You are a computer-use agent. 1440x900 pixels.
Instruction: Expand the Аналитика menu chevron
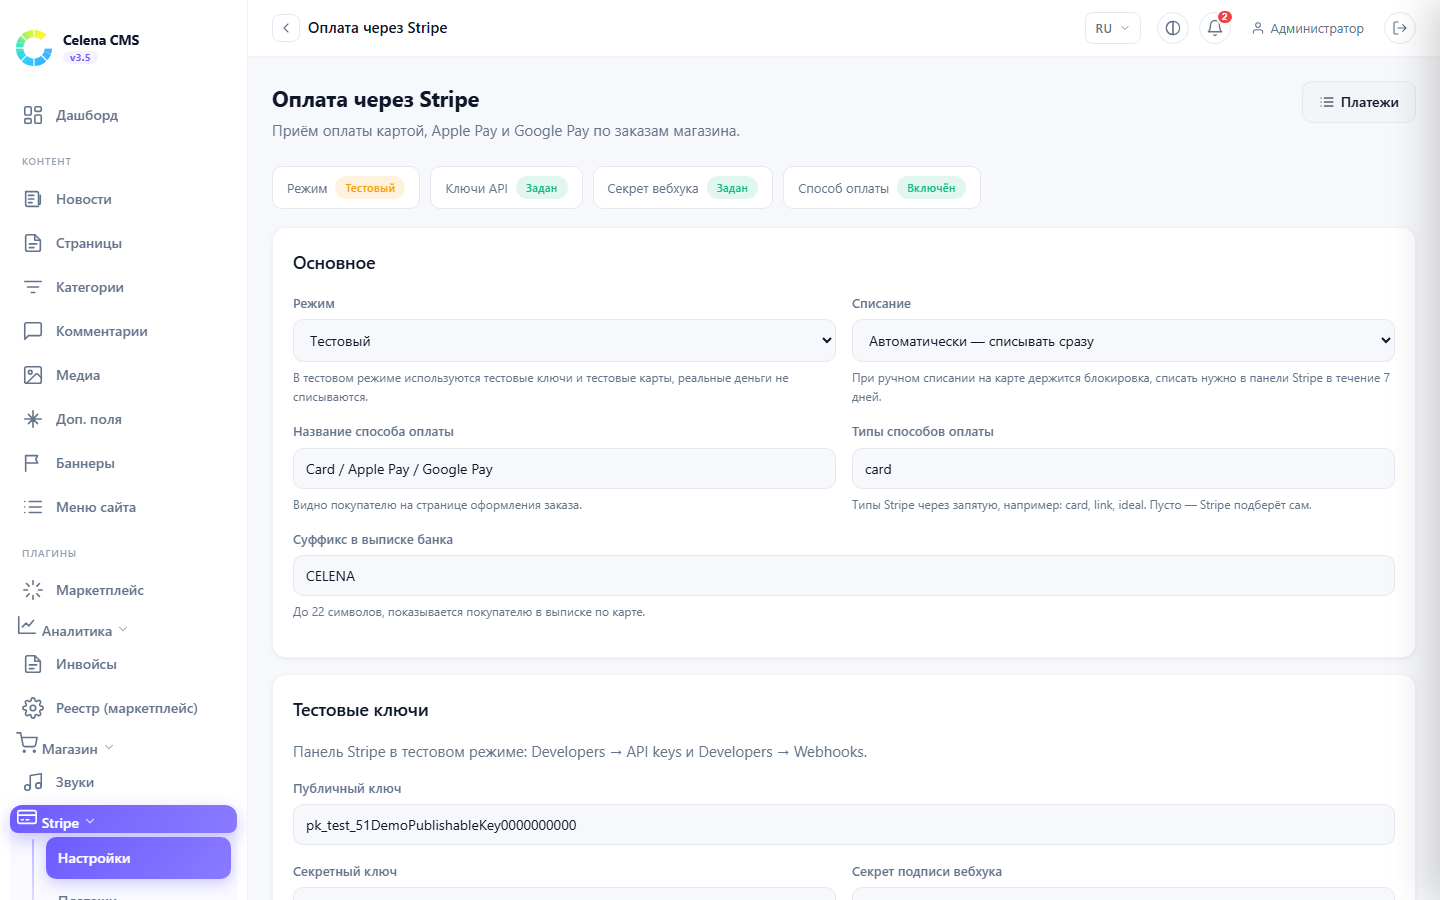tap(123, 630)
